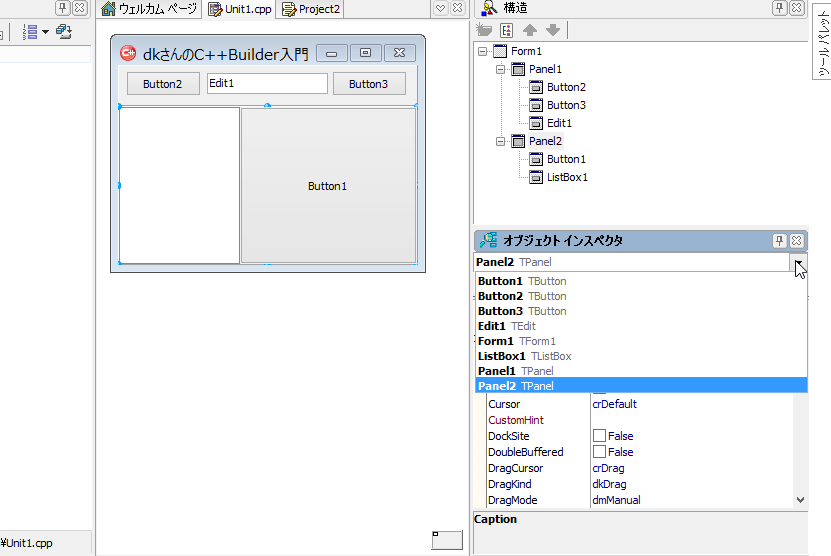Click Button2 on the form designer
The image size is (831, 556).
[162, 84]
